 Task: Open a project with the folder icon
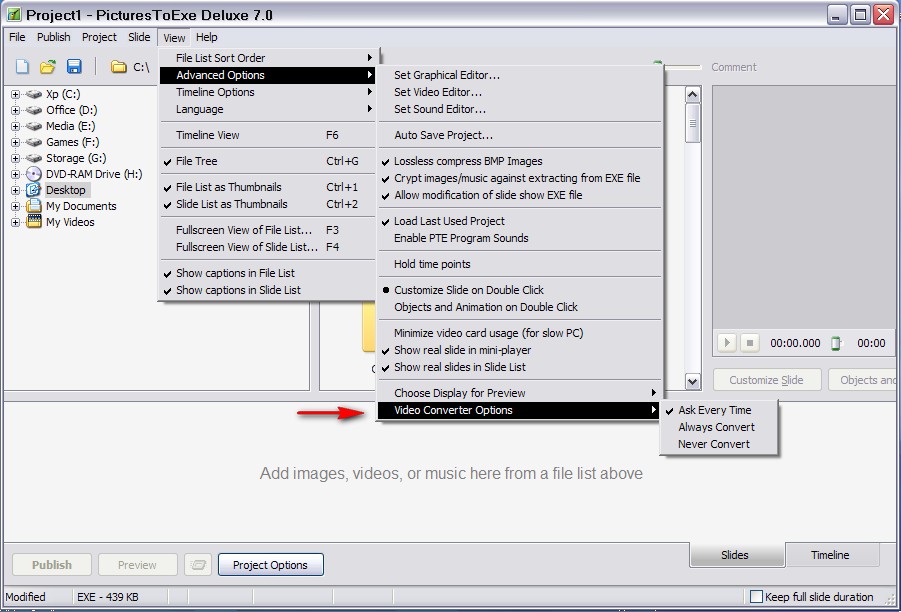point(48,67)
